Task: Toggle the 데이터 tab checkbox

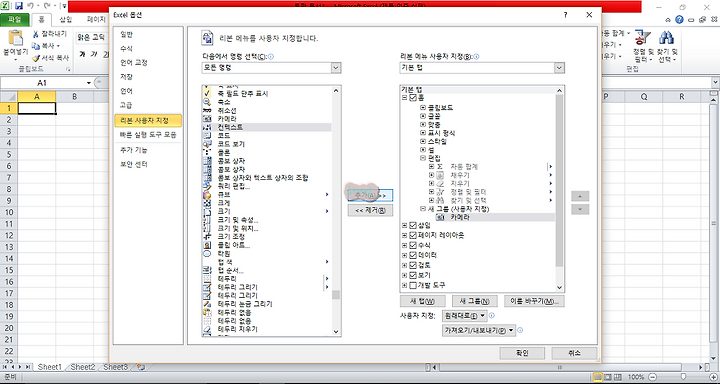Action: point(412,255)
